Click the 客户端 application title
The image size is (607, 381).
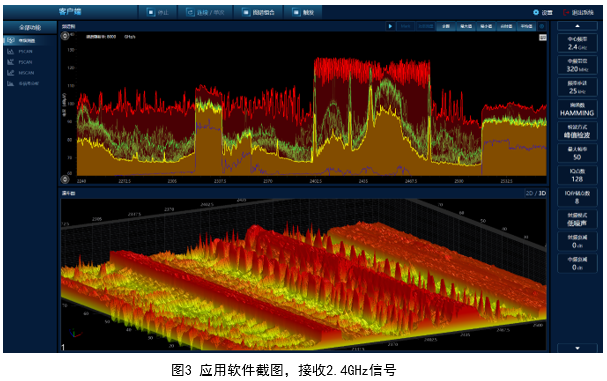coord(70,12)
